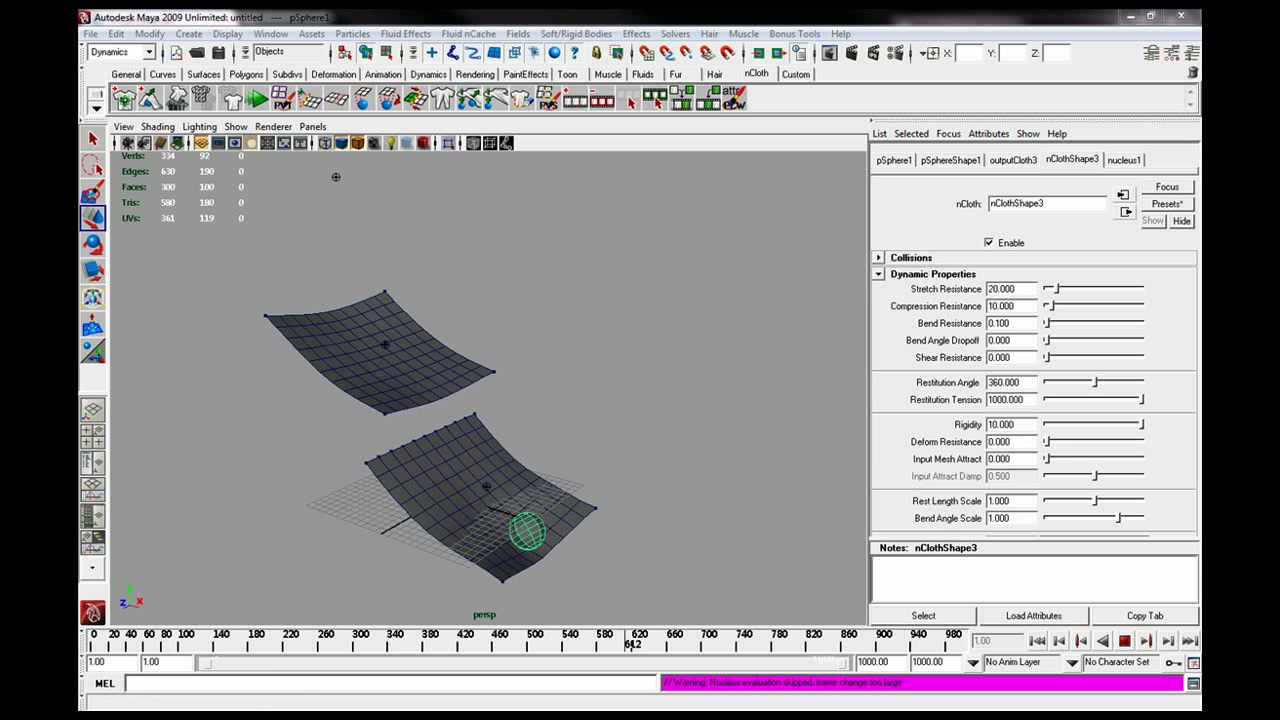Screen dimensions: 1280x720
Task: Select the Soft Modification tool
Action: tap(93, 324)
